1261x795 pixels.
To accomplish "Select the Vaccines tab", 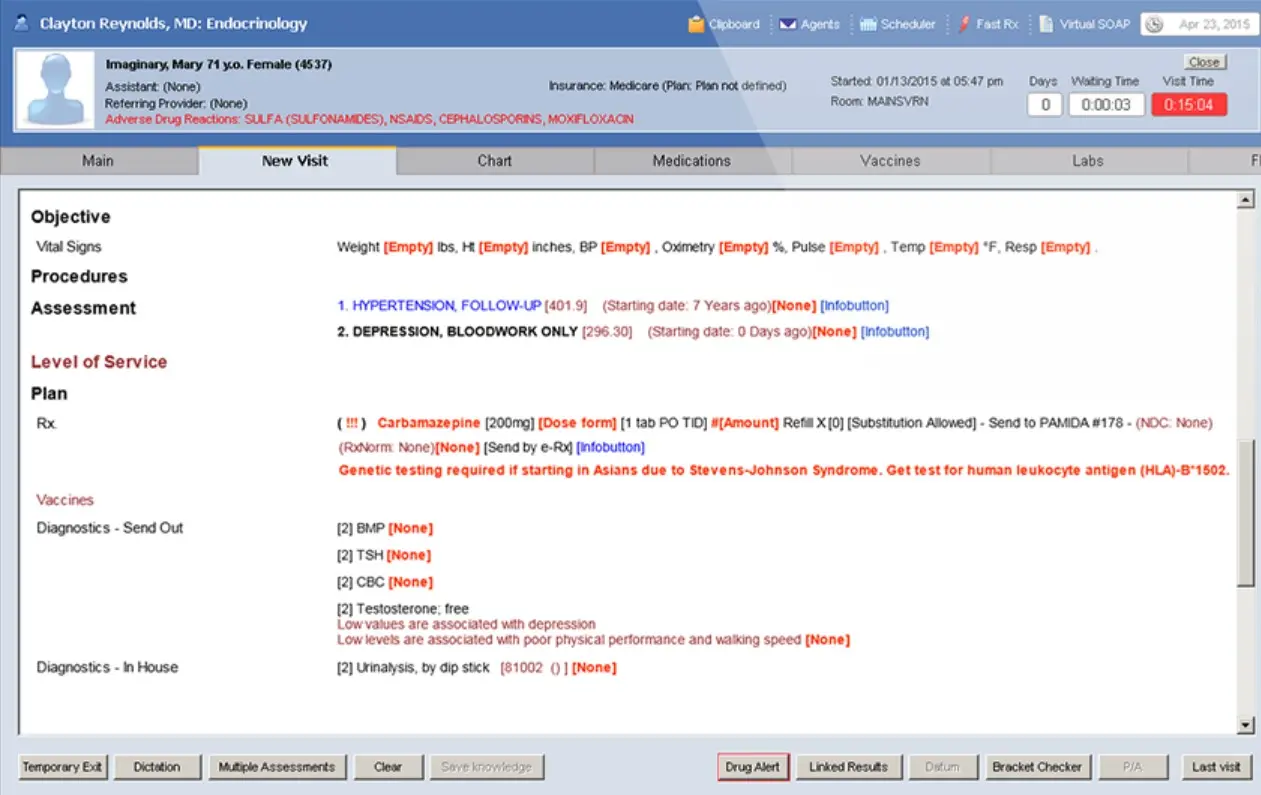I will [x=889, y=160].
